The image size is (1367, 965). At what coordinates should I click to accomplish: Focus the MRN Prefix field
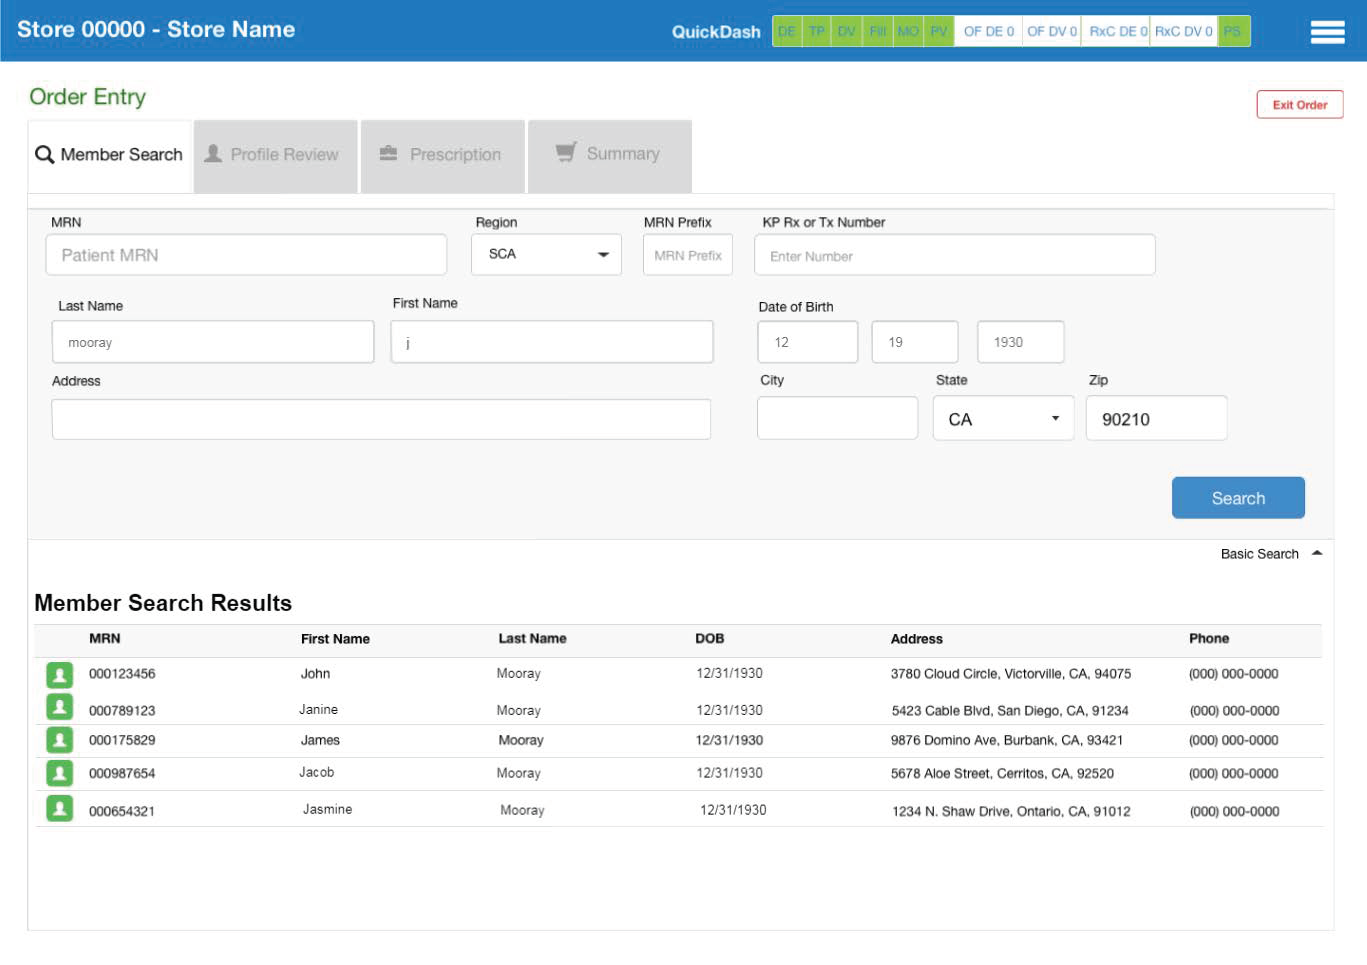pos(688,255)
